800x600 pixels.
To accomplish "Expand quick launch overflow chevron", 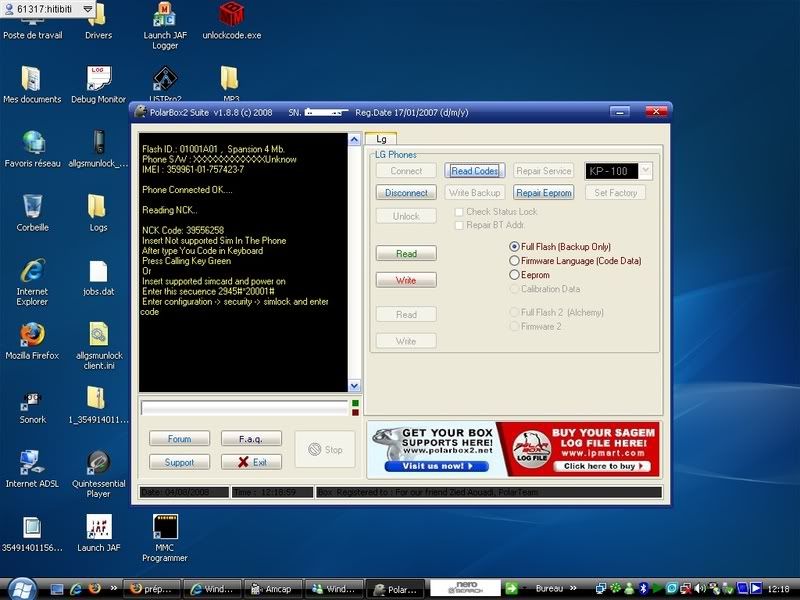I will 113,588.
